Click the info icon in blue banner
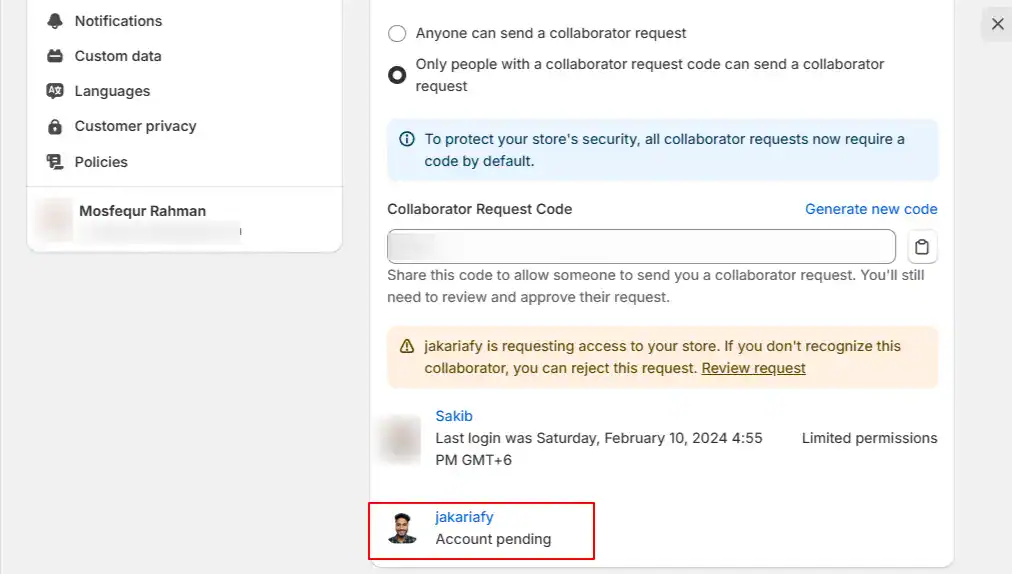The height and width of the screenshot is (574, 1012). (407, 139)
